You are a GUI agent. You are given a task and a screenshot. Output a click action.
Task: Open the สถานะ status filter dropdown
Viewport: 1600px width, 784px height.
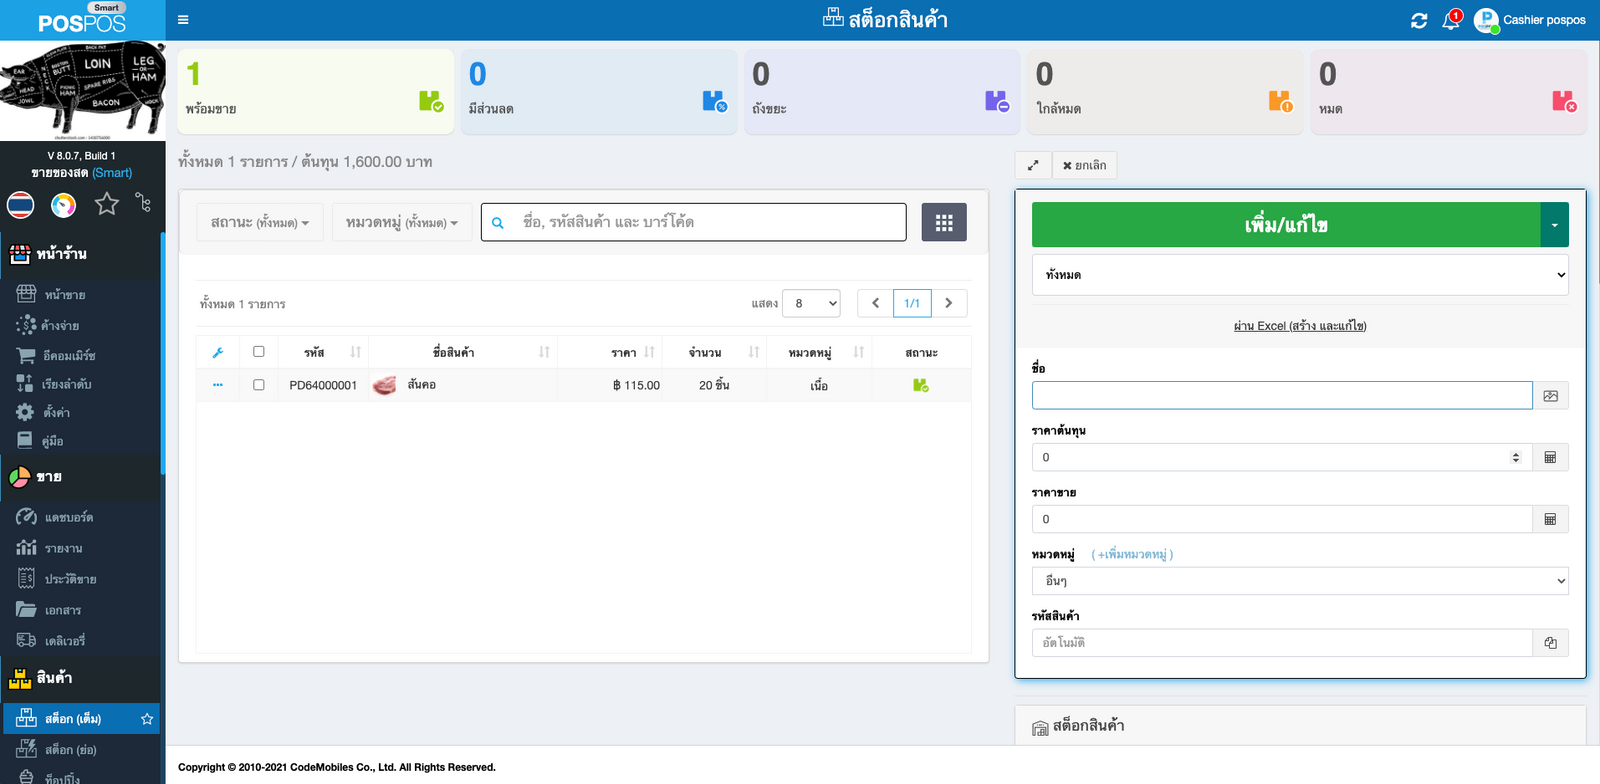click(x=259, y=222)
